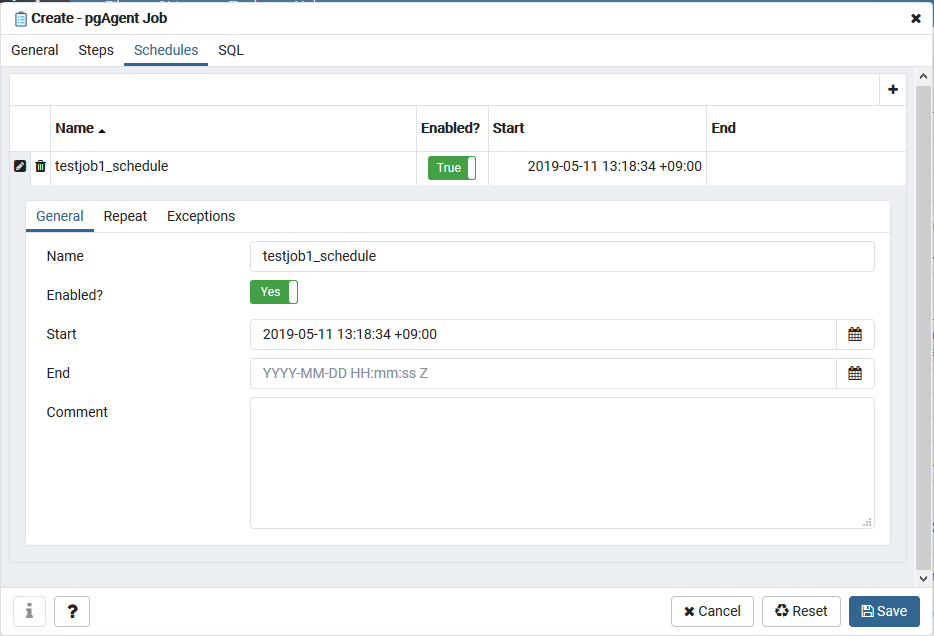This screenshot has width=934, height=636.
Task: Open the calendar picker for the End field
Action: [855, 373]
